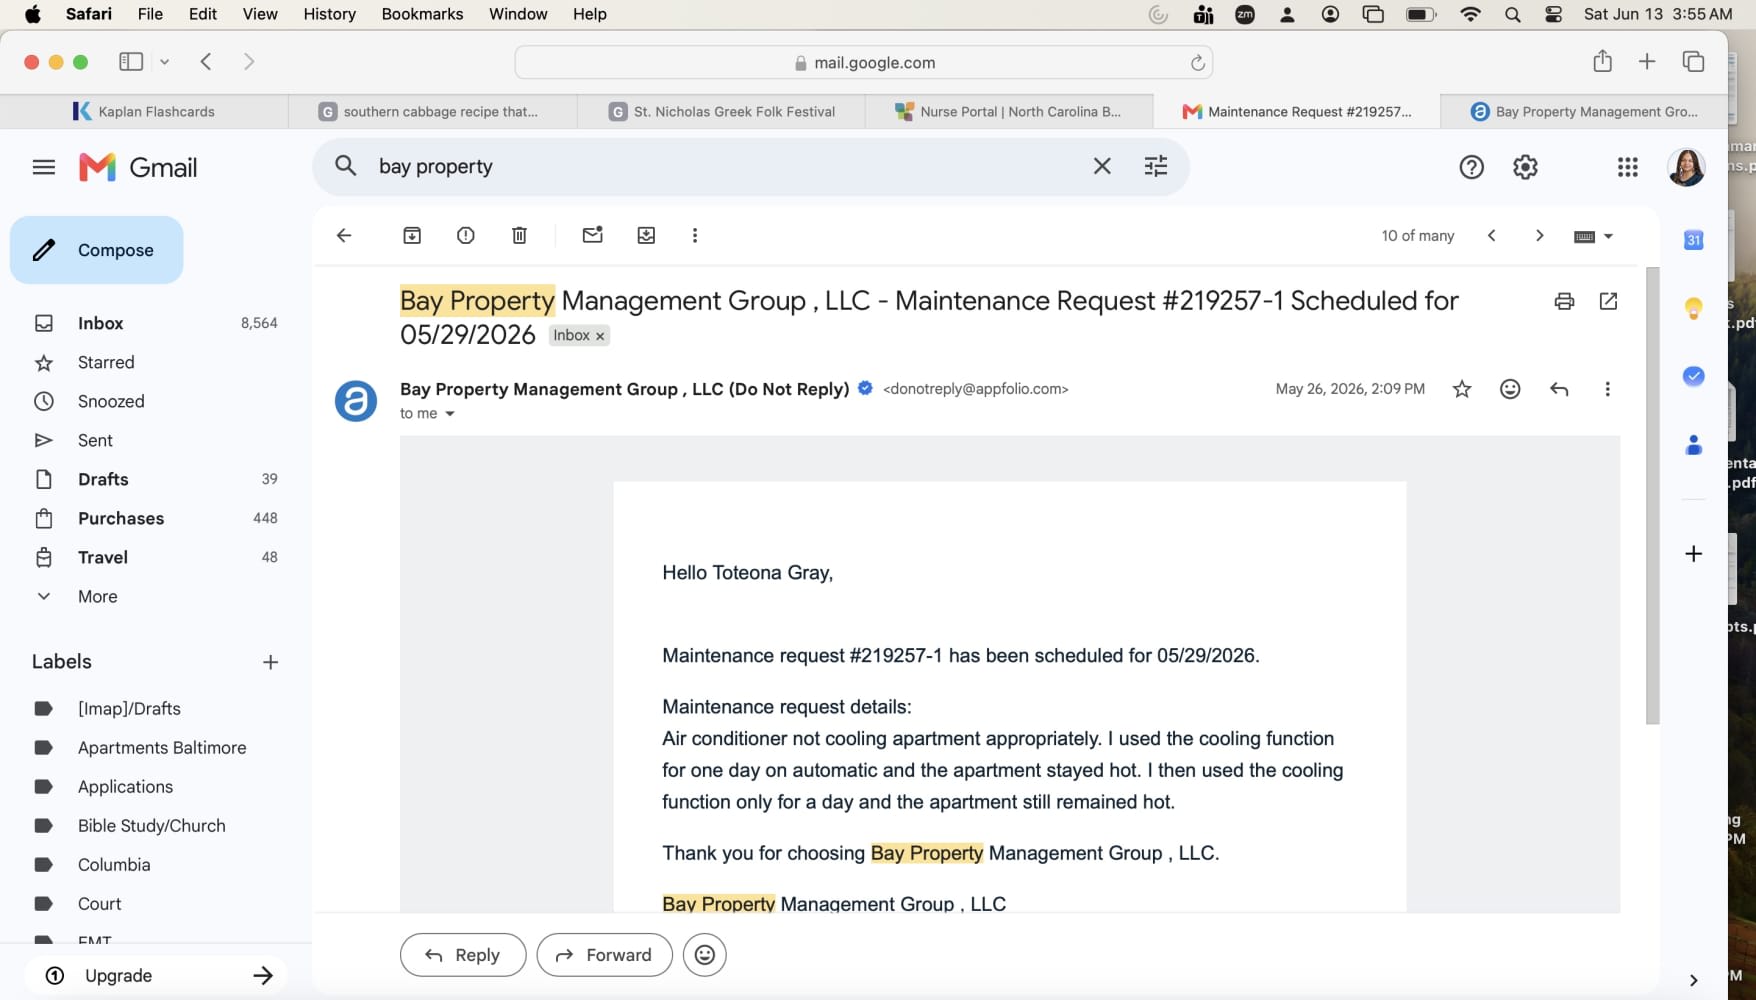Star the Bay Property email
Viewport: 1756px width, 1000px height.
1462,389
